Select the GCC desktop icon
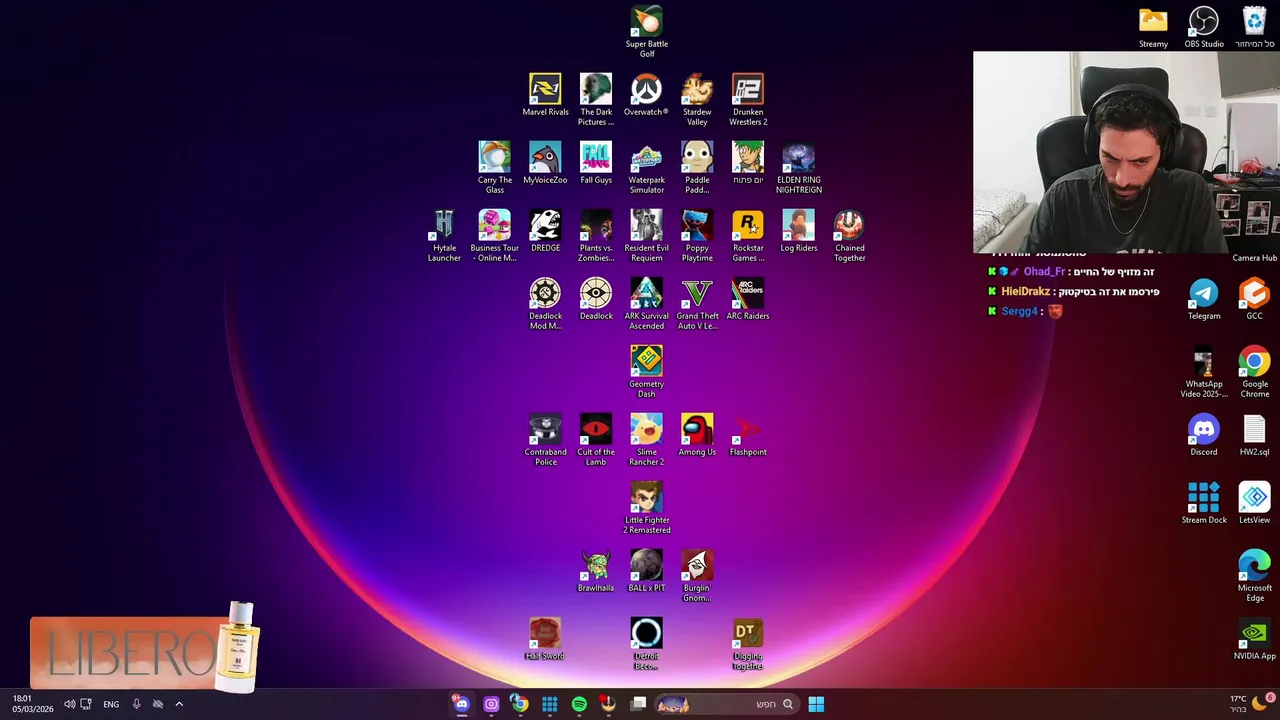This screenshot has width=1280, height=720. pyautogui.click(x=1254, y=299)
